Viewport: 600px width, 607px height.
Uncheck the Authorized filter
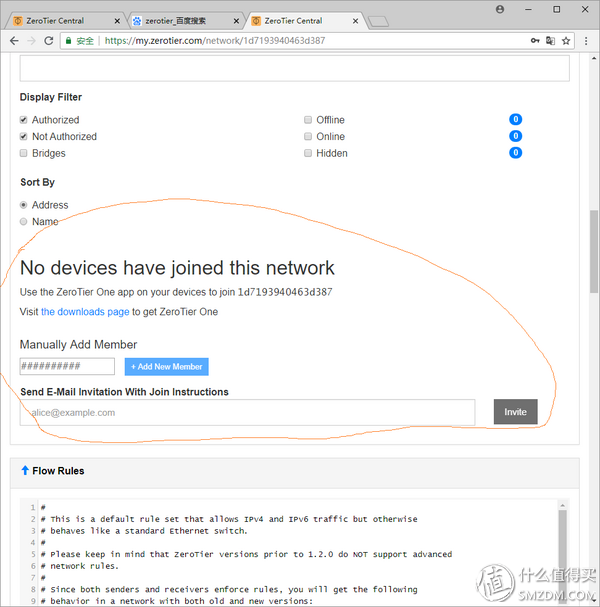click(24, 120)
